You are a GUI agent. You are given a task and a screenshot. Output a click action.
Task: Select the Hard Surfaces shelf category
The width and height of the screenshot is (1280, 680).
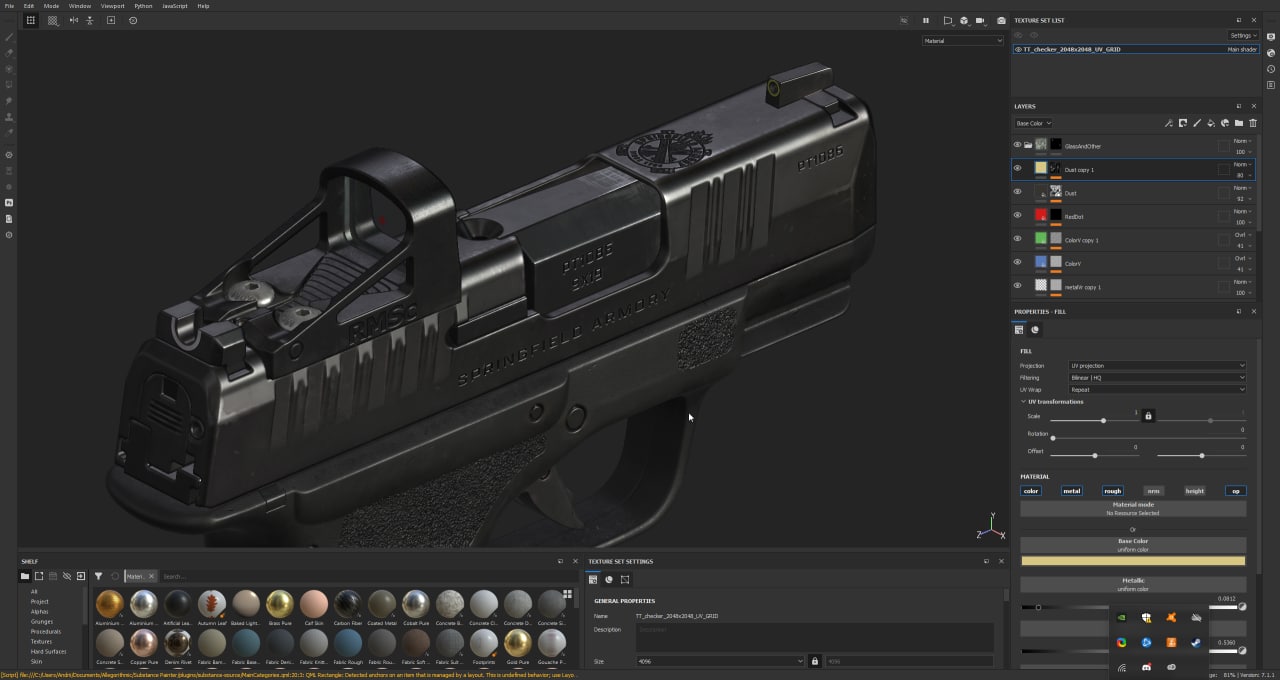(x=48, y=651)
